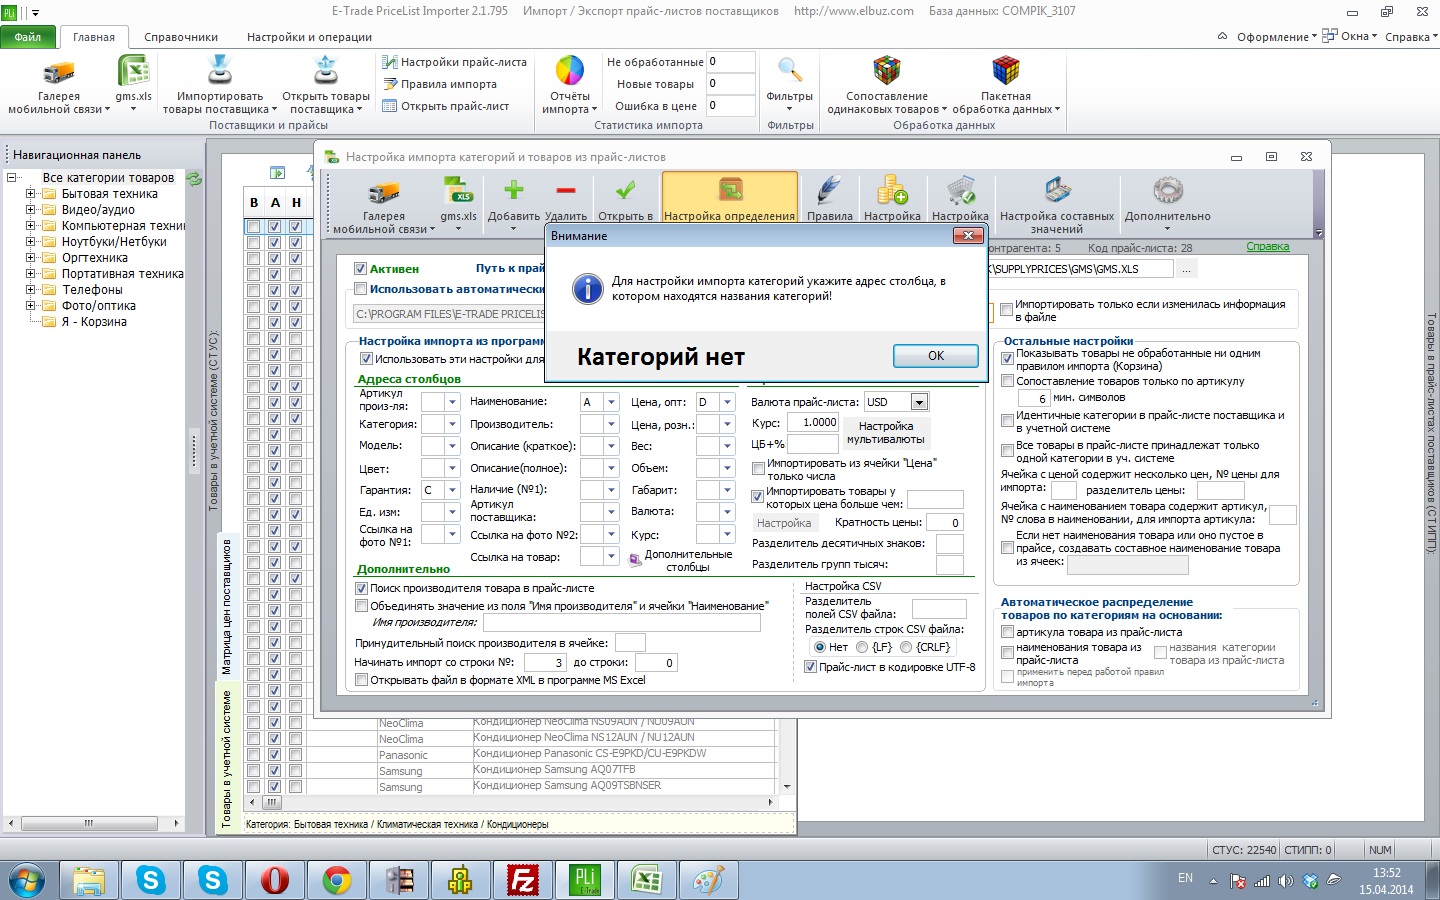Toggle Показывать товары не обработанные checkbox
The width and height of the screenshot is (1440, 900).
(x=1008, y=358)
